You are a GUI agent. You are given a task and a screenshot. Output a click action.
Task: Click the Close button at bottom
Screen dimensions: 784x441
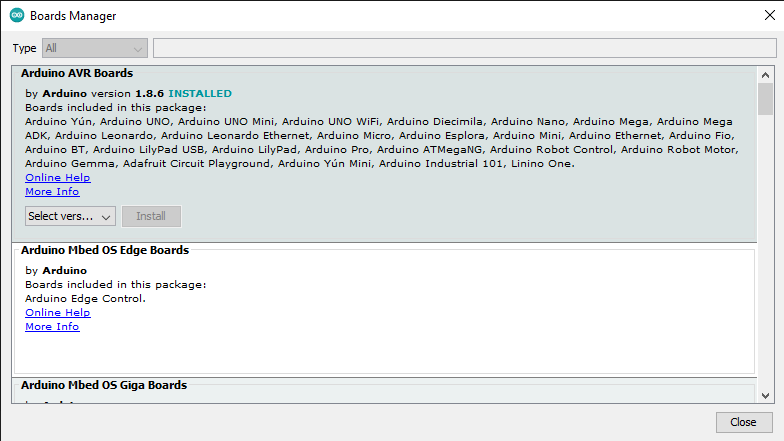(744, 422)
